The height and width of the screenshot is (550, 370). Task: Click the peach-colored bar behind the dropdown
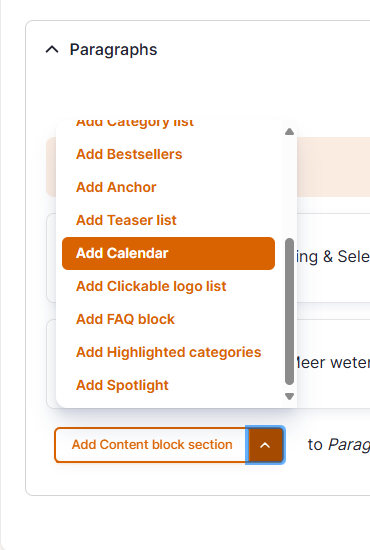[333, 167]
